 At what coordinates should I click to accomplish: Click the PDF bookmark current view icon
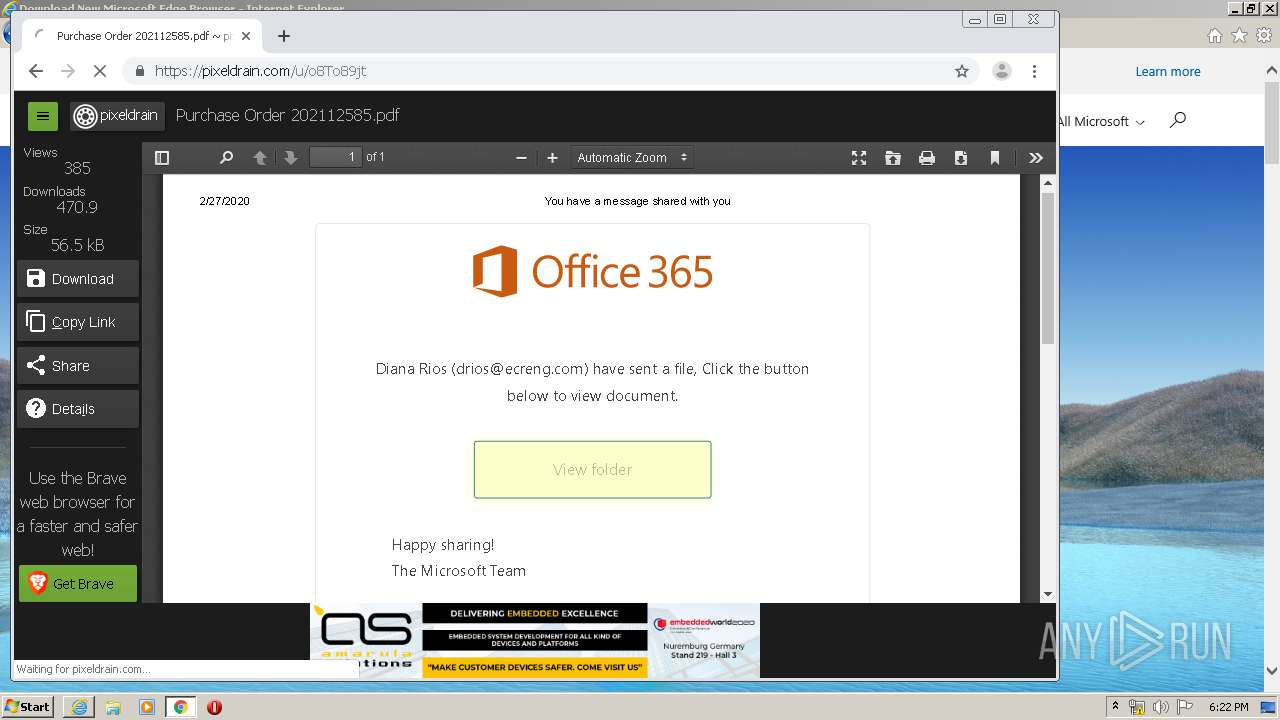(x=995, y=158)
